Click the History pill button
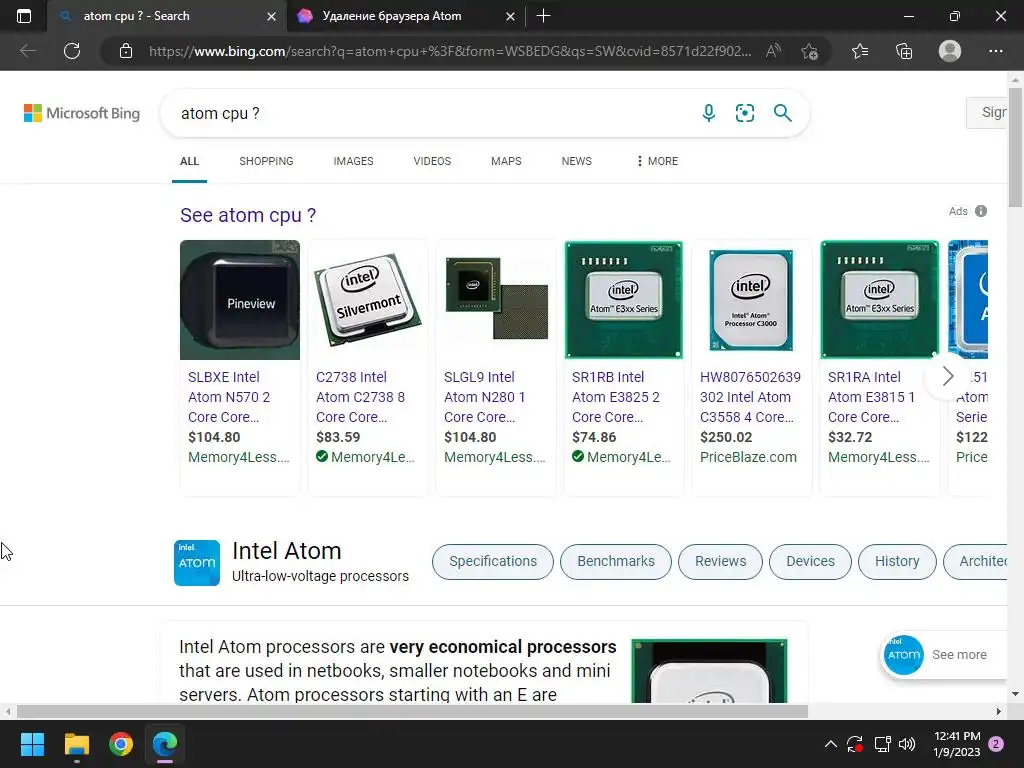 pos(897,562)
